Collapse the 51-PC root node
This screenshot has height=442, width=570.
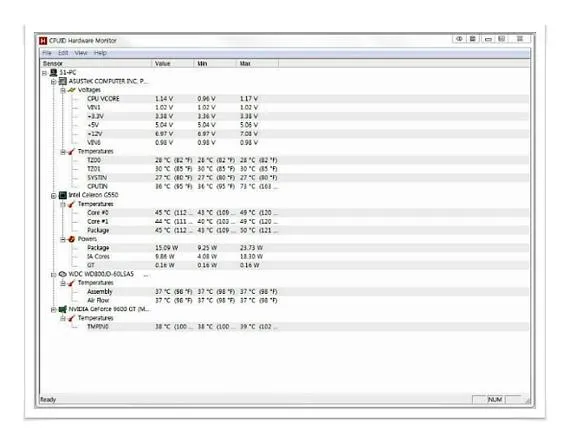point(44,73)
